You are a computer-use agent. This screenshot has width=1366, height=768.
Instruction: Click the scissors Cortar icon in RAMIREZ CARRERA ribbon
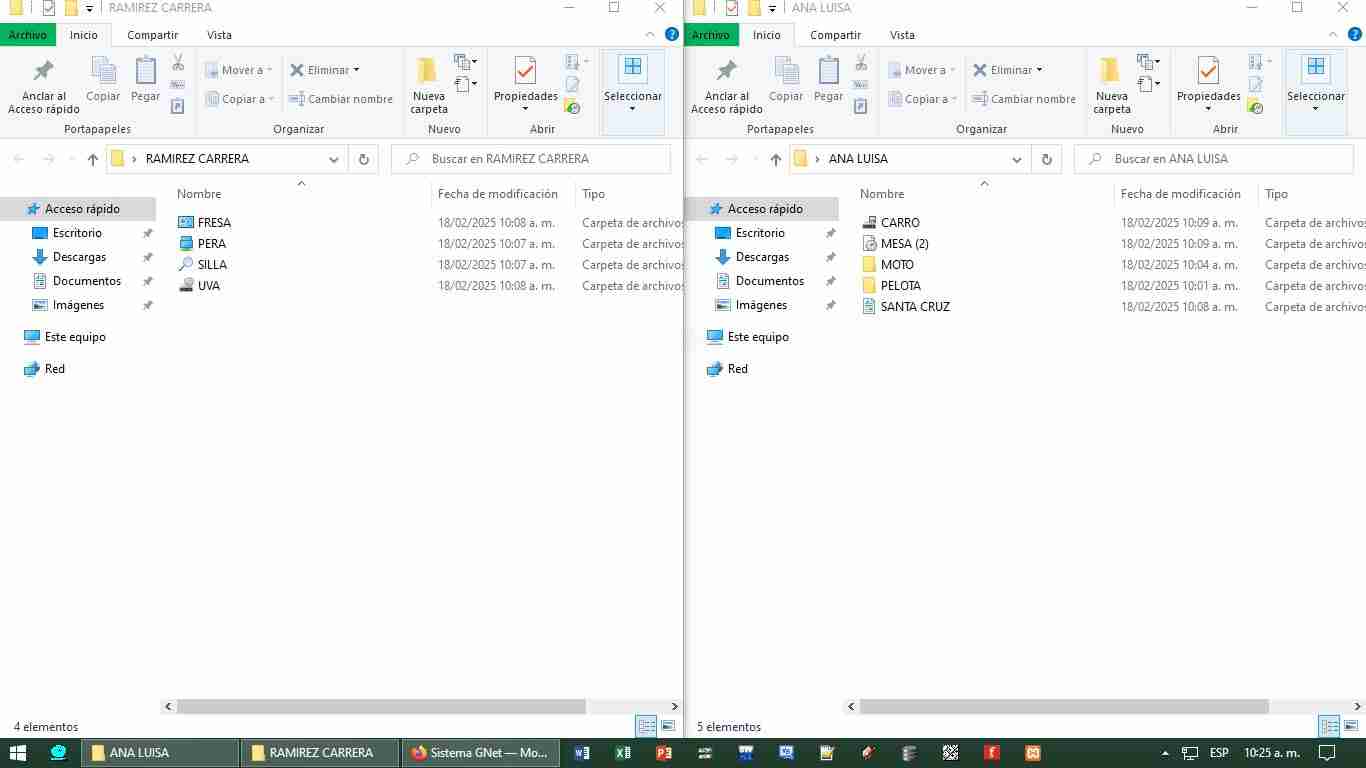178,63
